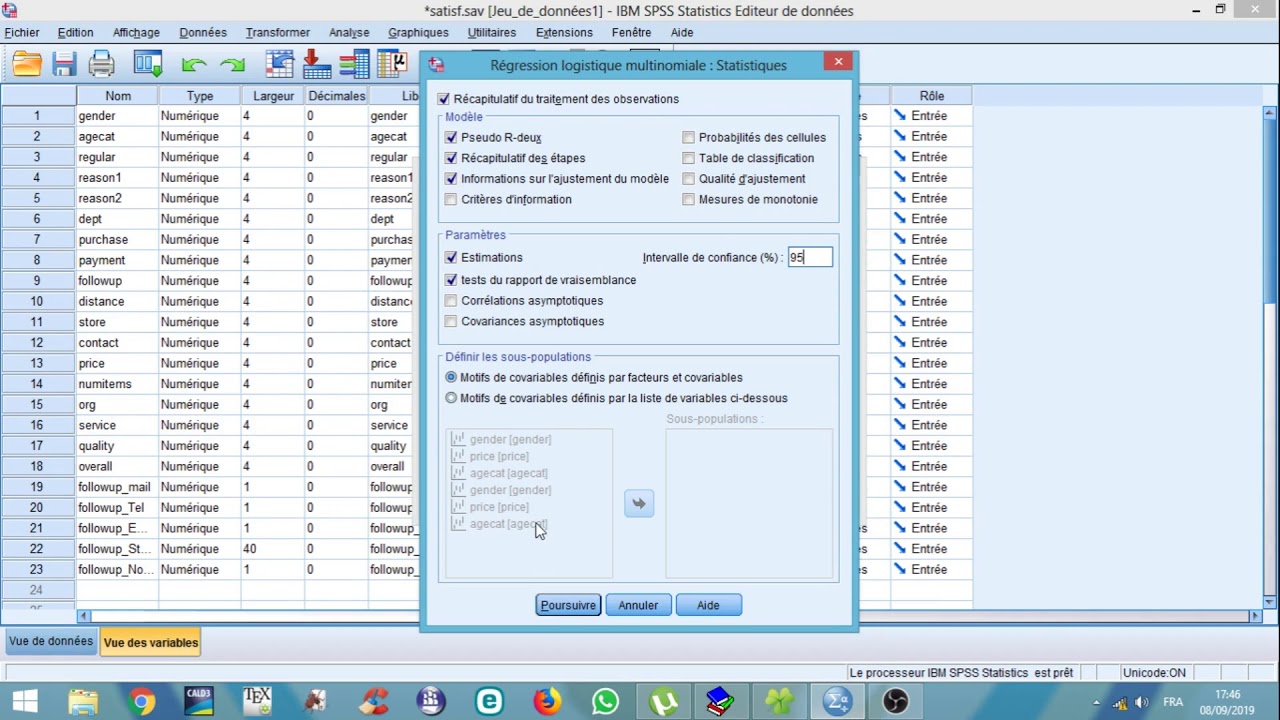Click the Poursuivre button
Screen dimensions: 1280x720
point(568,605)
